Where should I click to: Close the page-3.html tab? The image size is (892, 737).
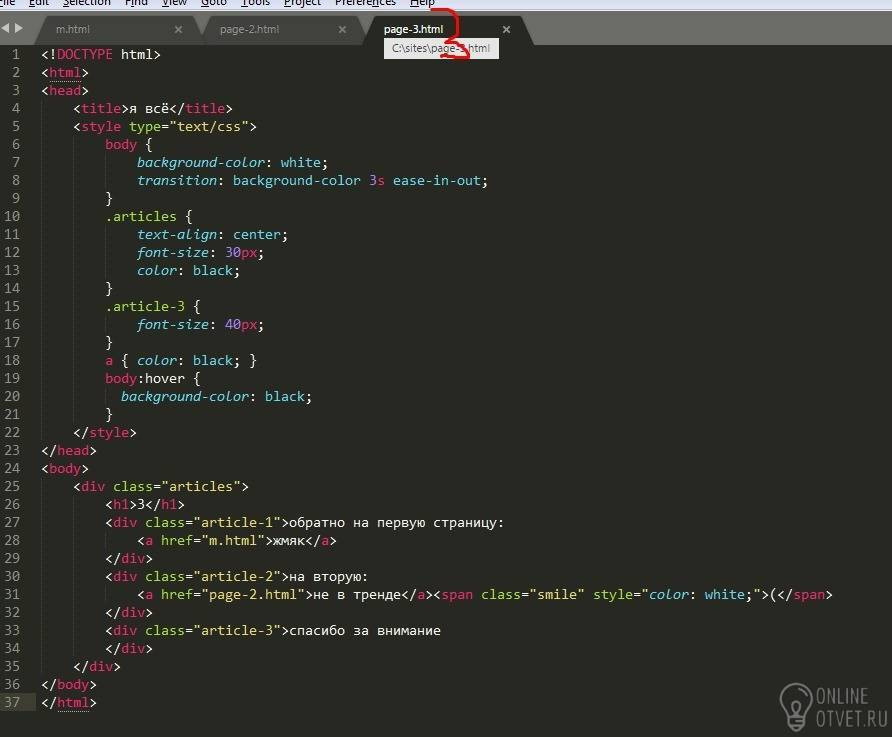point(506,30)
